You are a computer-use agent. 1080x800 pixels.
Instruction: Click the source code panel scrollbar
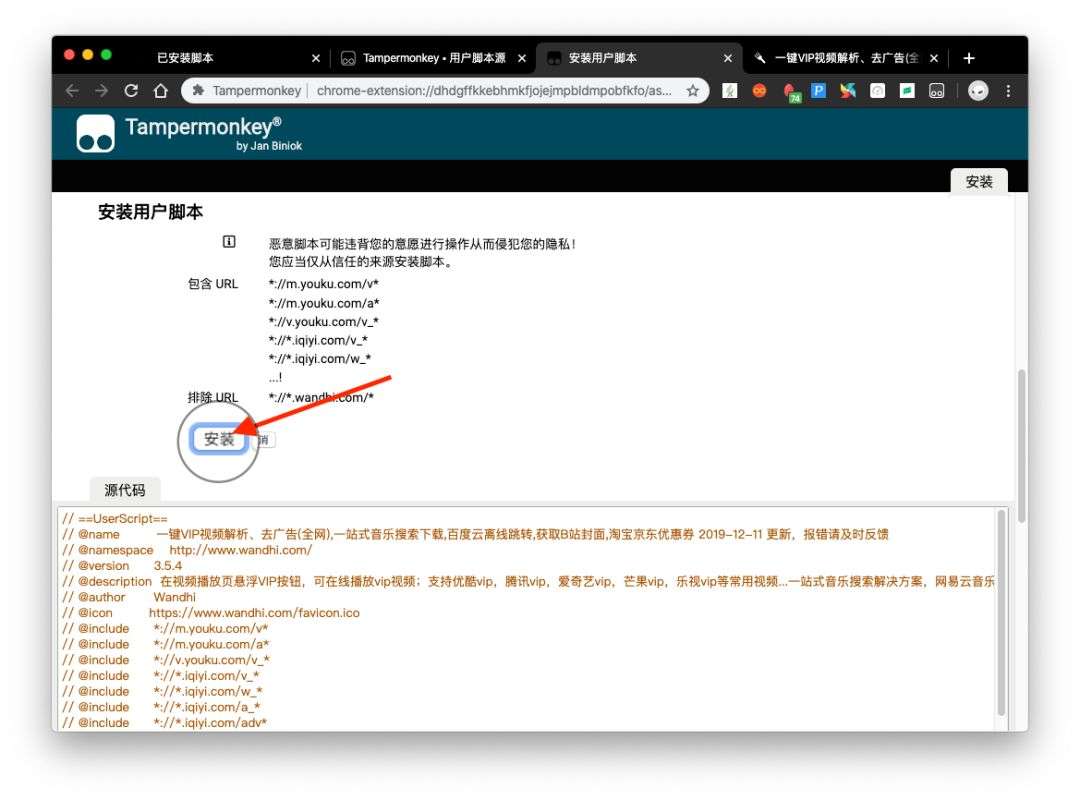click(x=1001, y=613)
